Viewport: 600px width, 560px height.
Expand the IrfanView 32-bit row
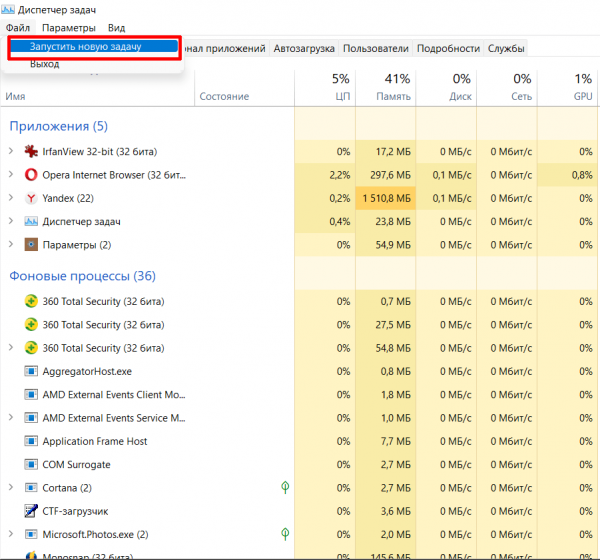(x=11, y=151)
